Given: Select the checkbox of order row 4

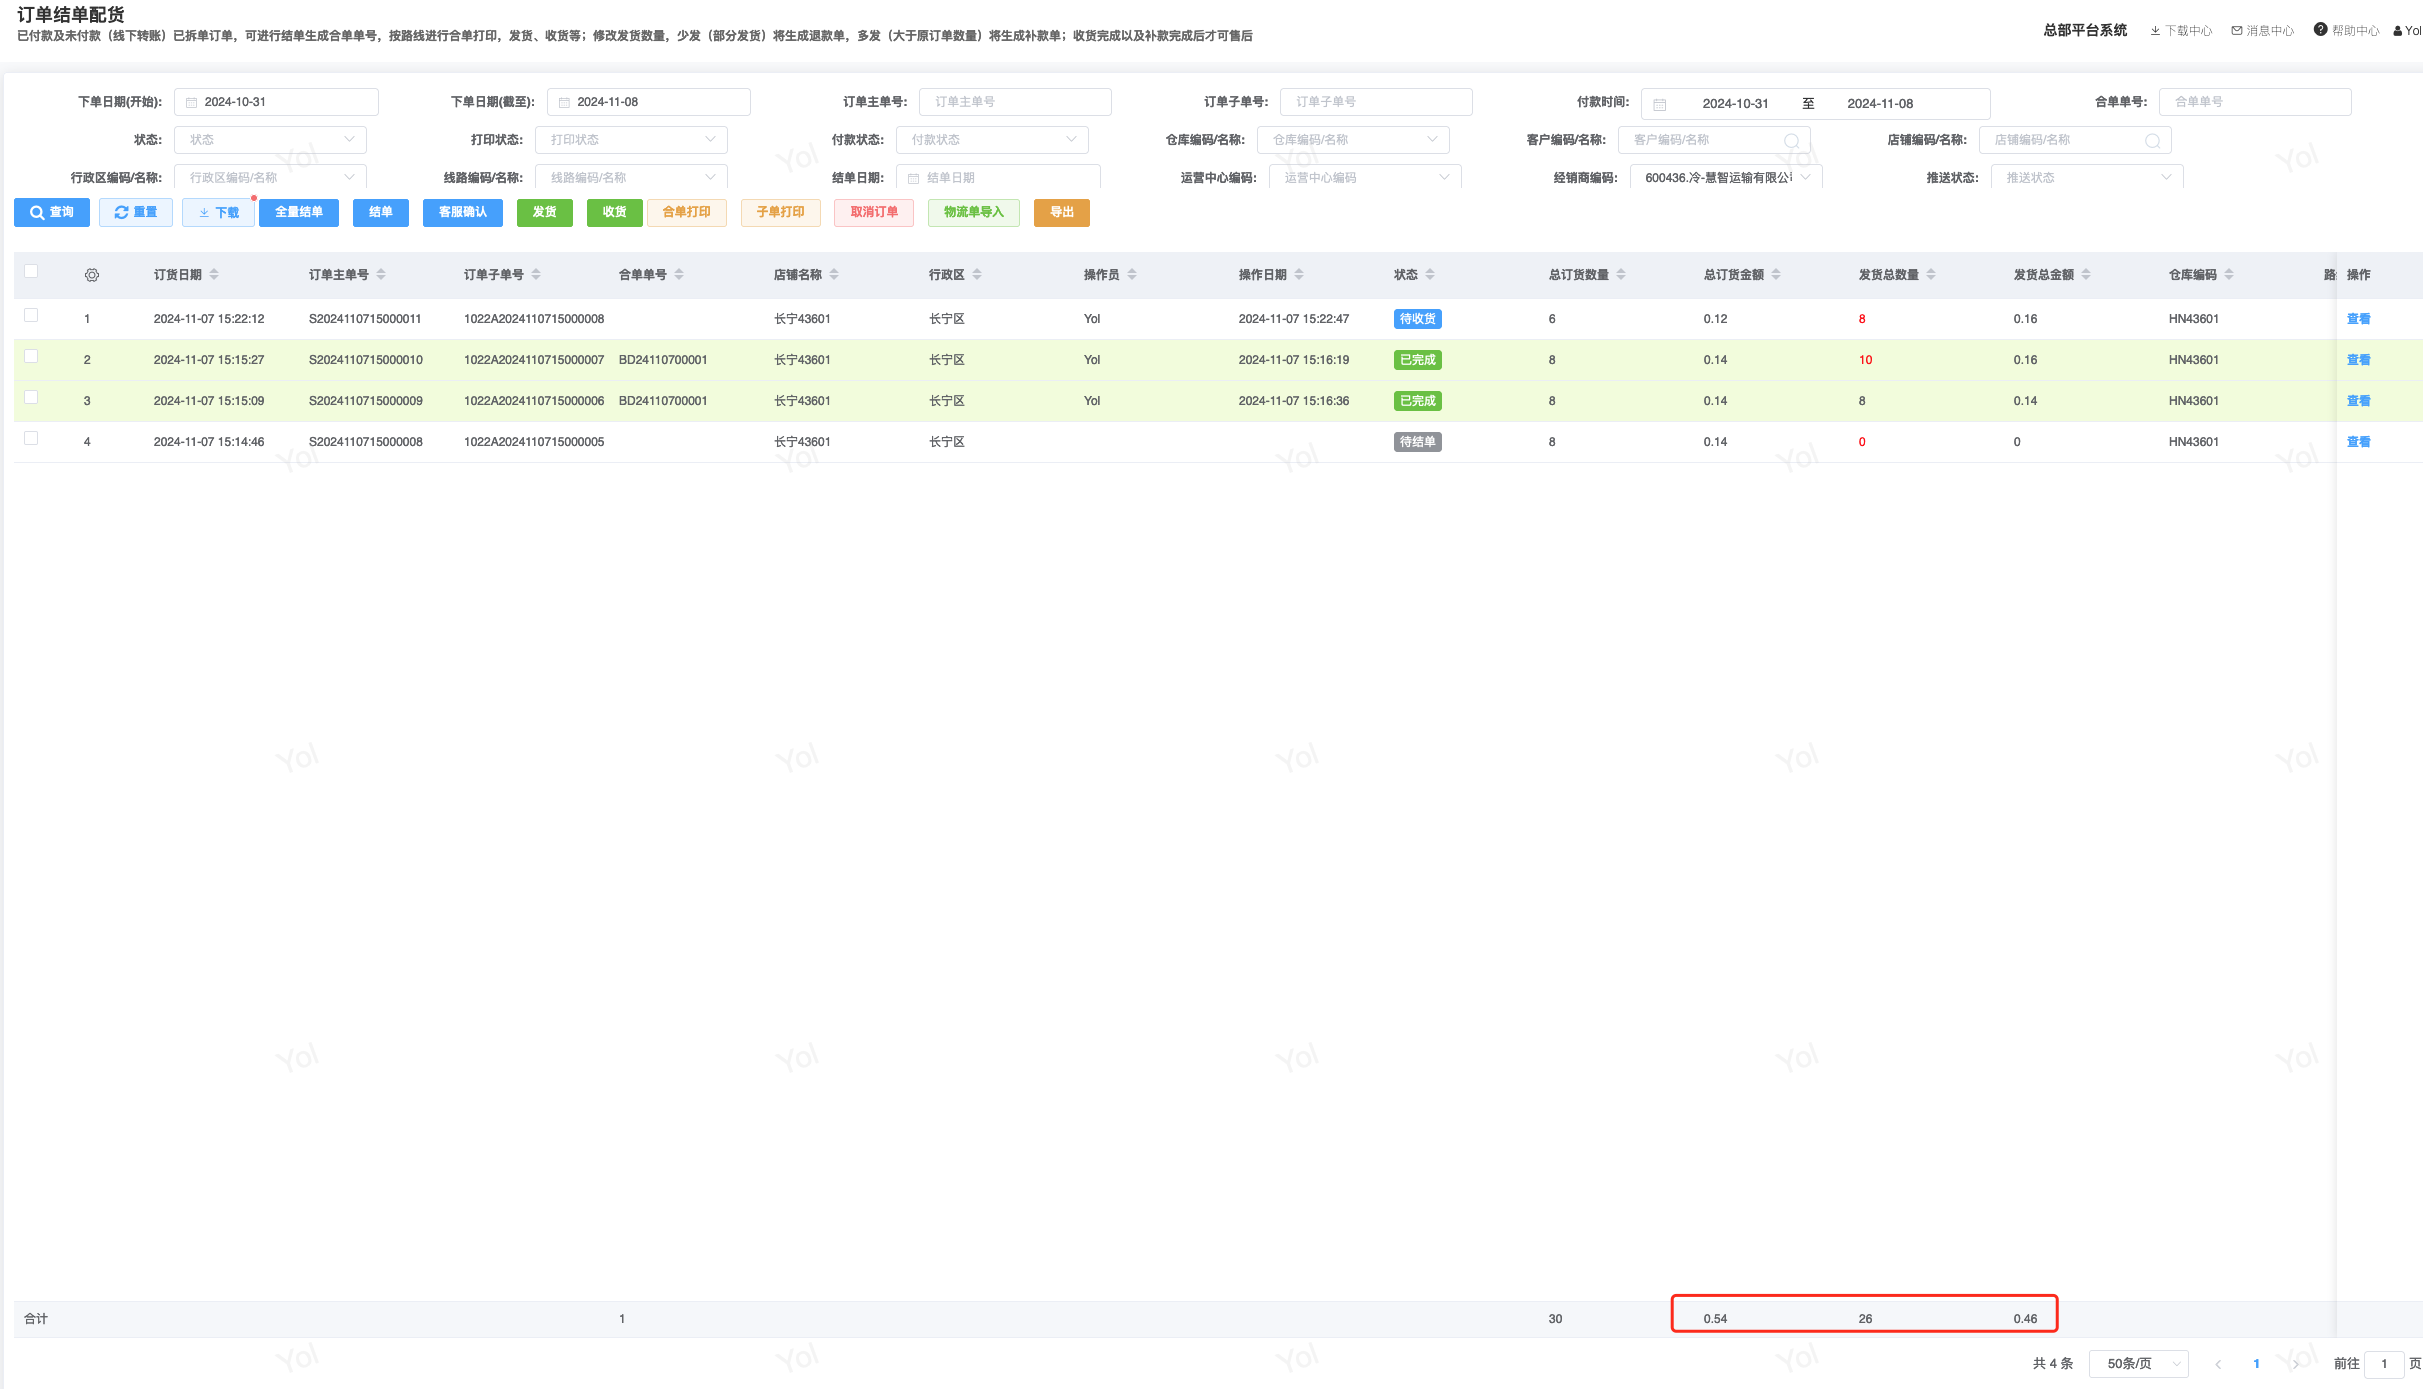Looking at the screenshot, I should pyautogui.click(x=31, y=439).
